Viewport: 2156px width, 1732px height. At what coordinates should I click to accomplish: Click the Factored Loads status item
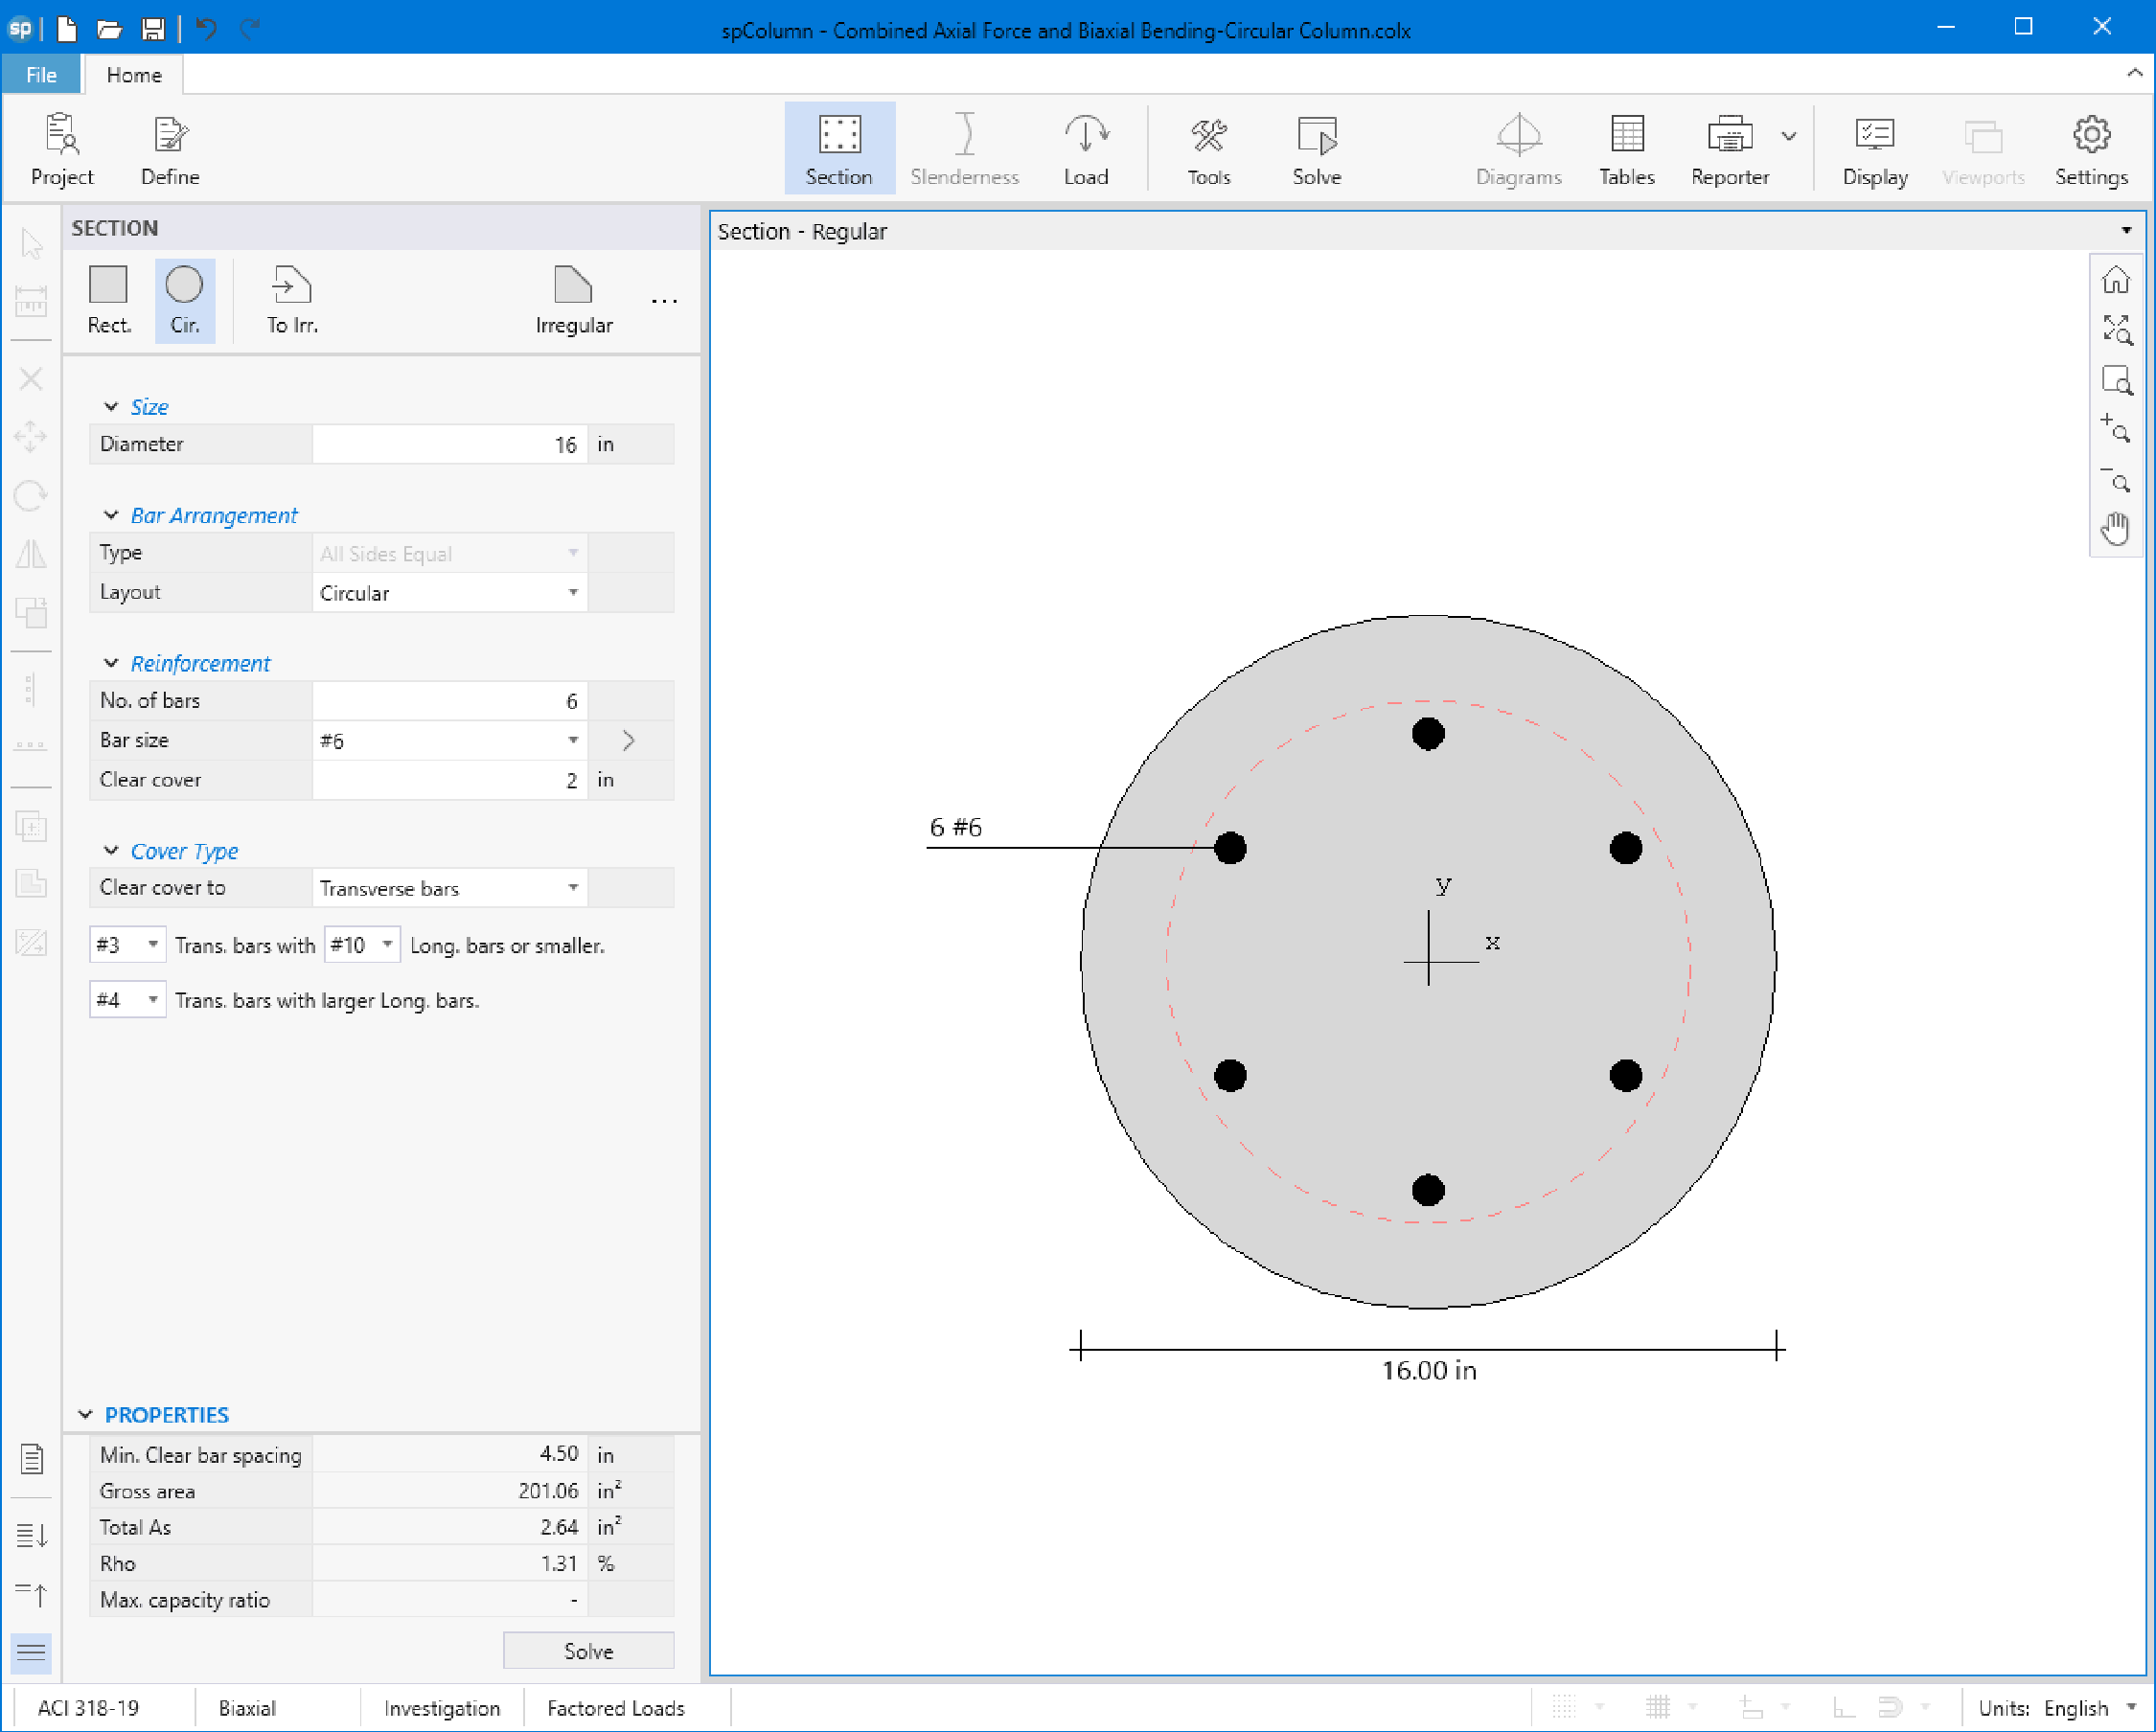tap(616, 1708)
